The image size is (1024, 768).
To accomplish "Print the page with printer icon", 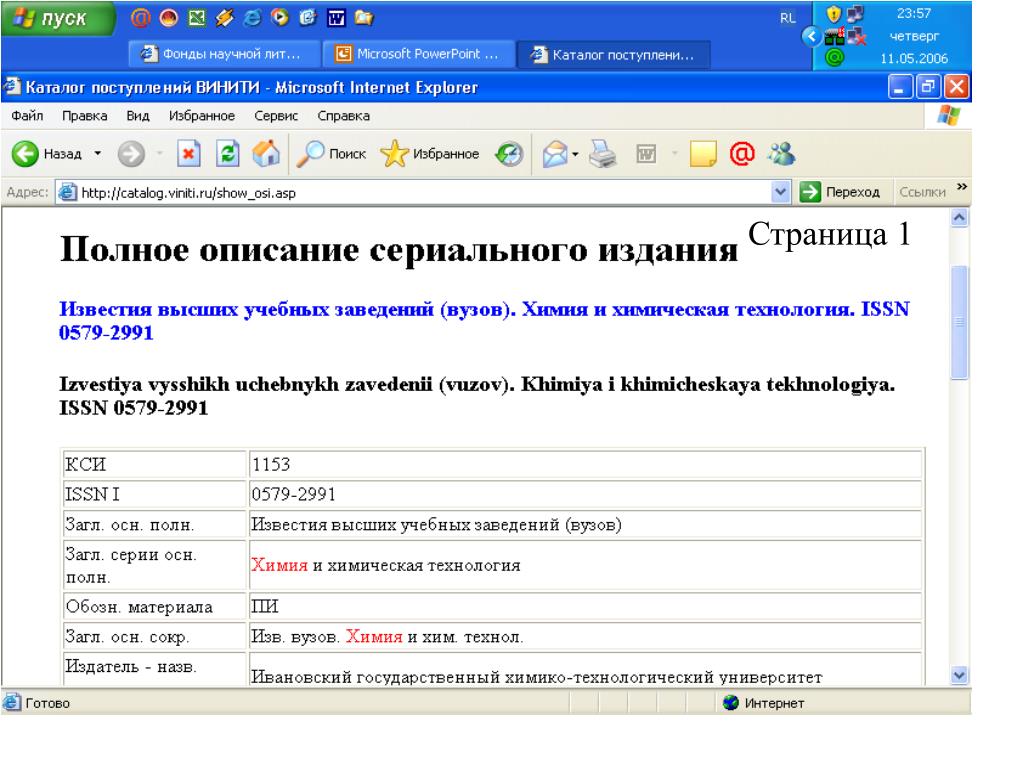I will pos(602,154).
